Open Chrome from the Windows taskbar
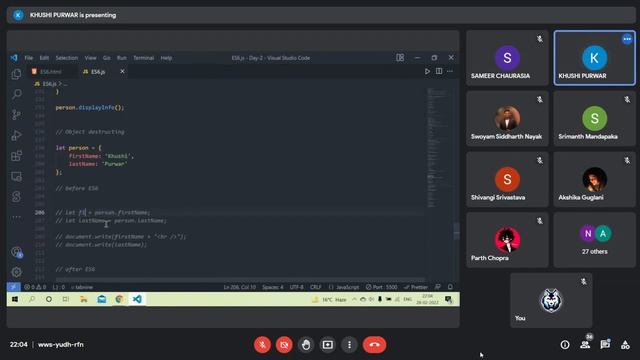Viewport: 640px width, 360px height. click(x=119, y=299)
